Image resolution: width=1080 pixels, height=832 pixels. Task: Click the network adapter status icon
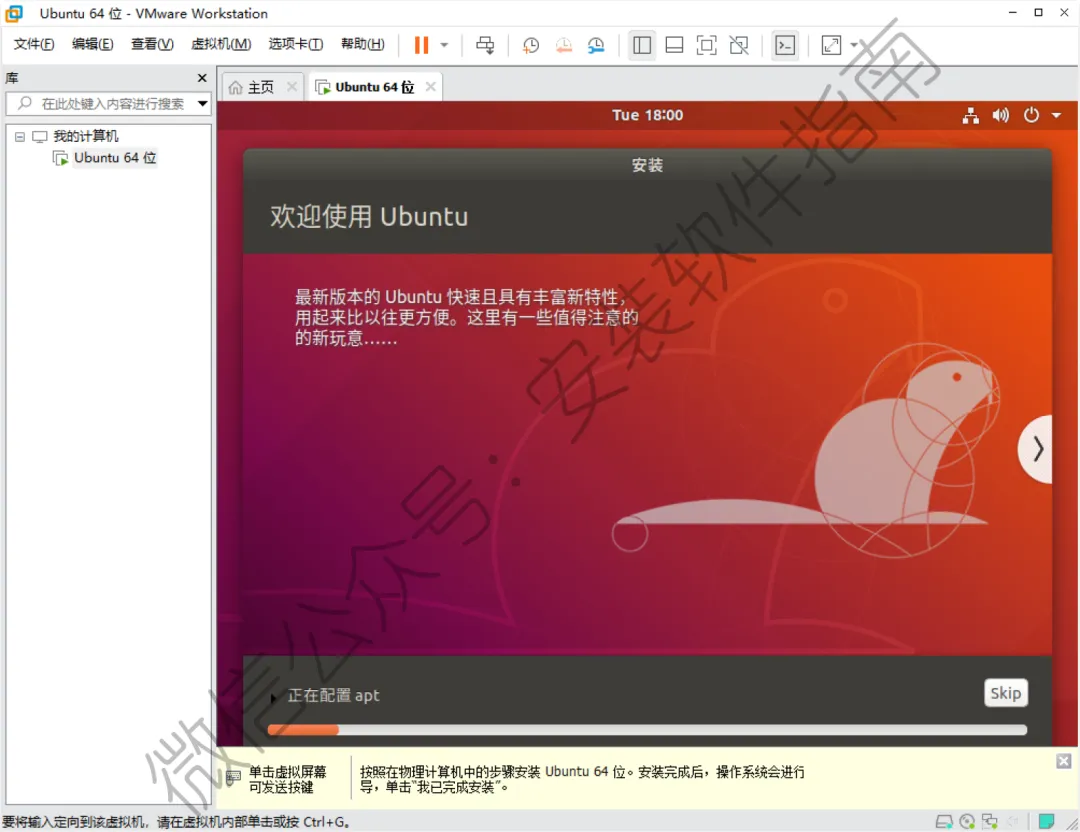tap(990, 821)
